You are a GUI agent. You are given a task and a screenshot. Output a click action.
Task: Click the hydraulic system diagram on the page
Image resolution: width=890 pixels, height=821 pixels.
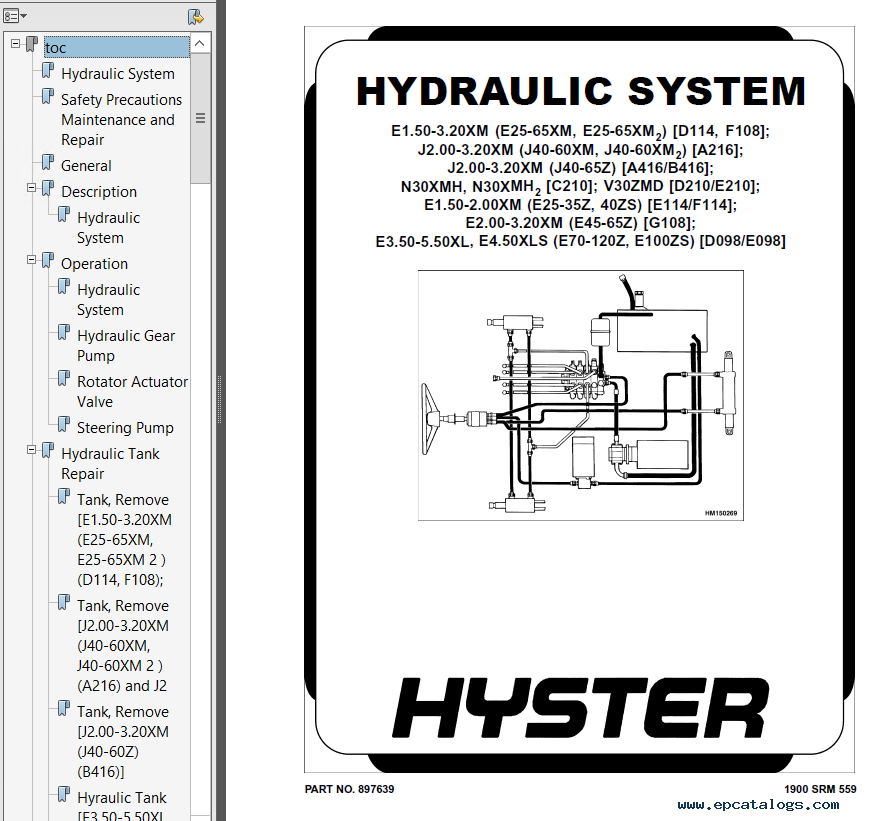(x=581, y=395)
